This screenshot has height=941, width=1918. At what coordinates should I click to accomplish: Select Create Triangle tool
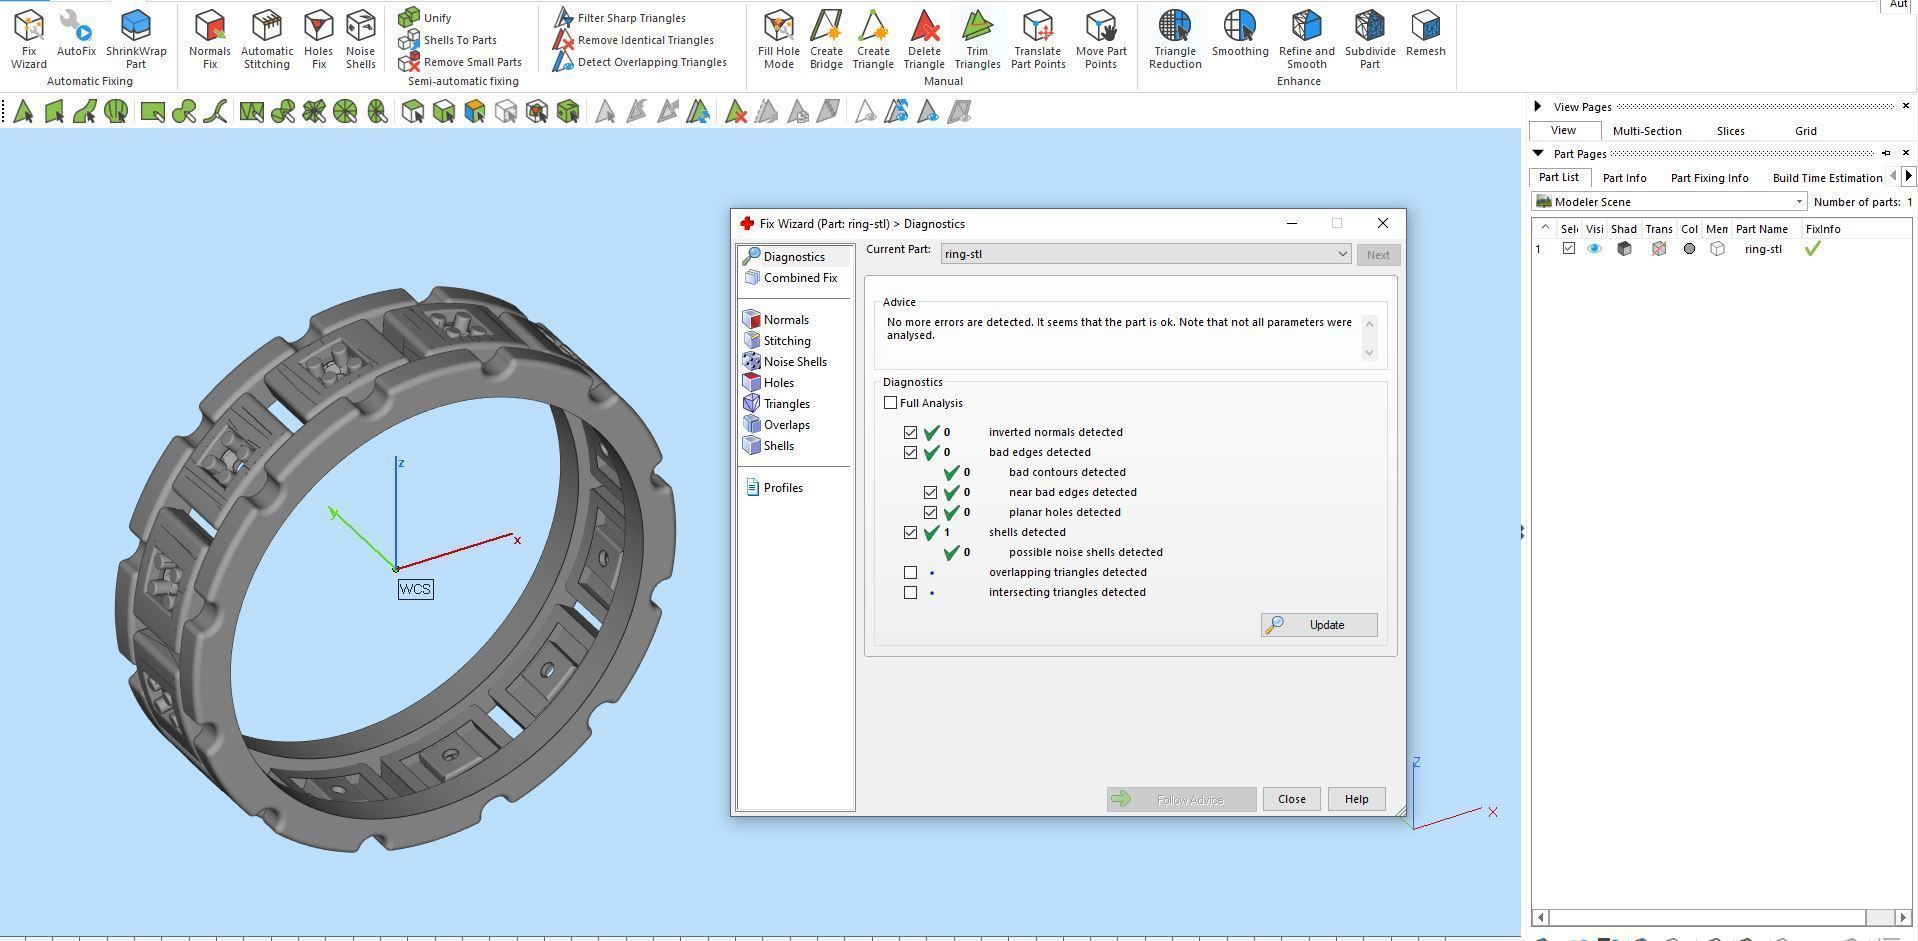(873, 39)
